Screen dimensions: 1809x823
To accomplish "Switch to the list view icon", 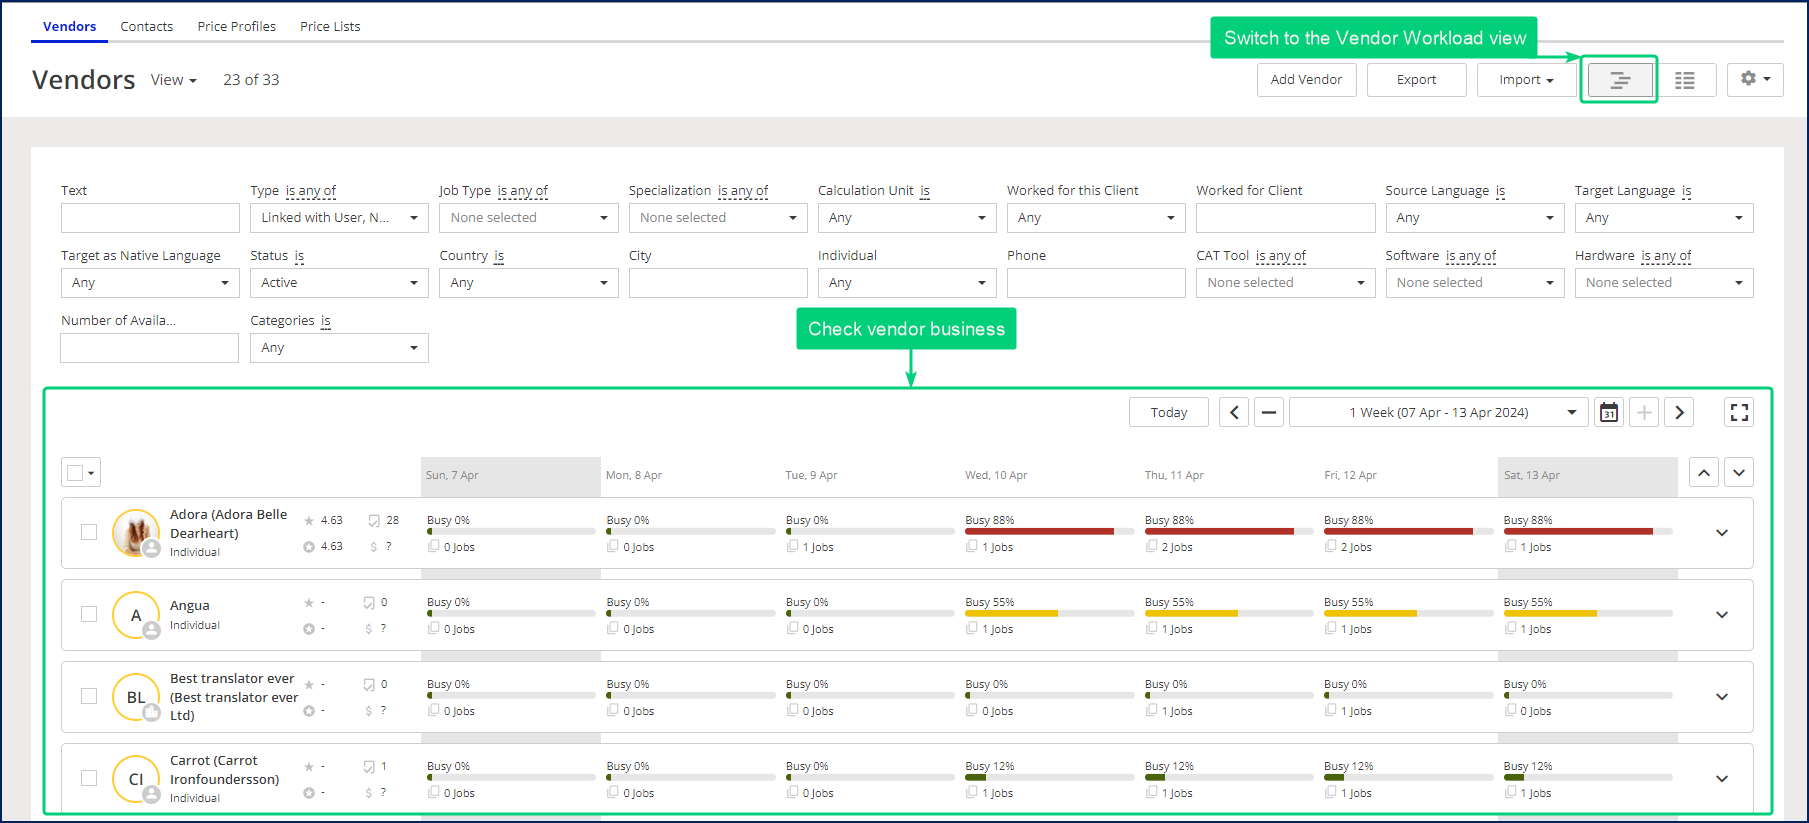I will (x=1685, y=80).
